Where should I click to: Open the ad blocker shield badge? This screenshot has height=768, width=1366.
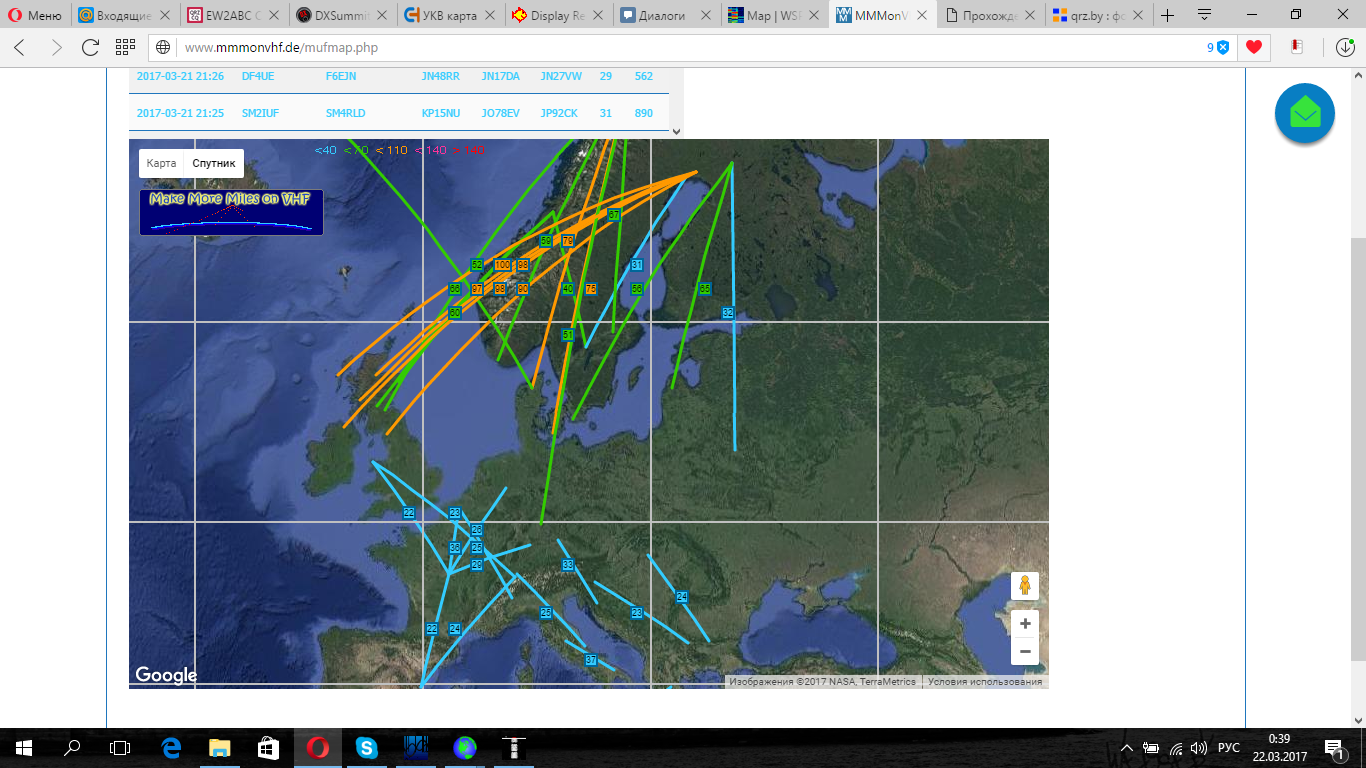[1222, 47]
